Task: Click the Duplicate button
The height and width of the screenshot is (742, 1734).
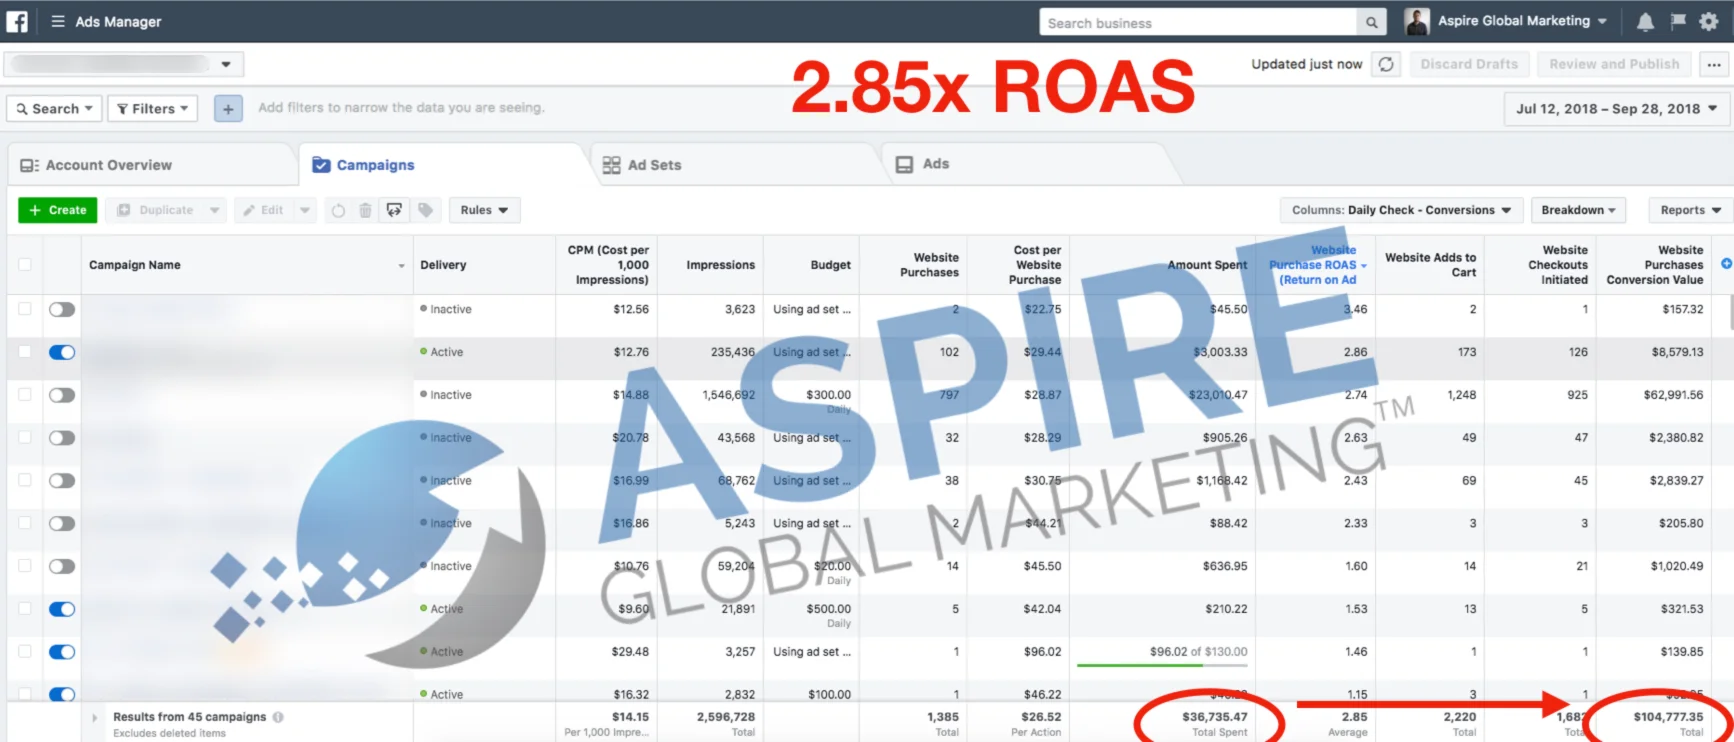Action: [x=155, y=210]
